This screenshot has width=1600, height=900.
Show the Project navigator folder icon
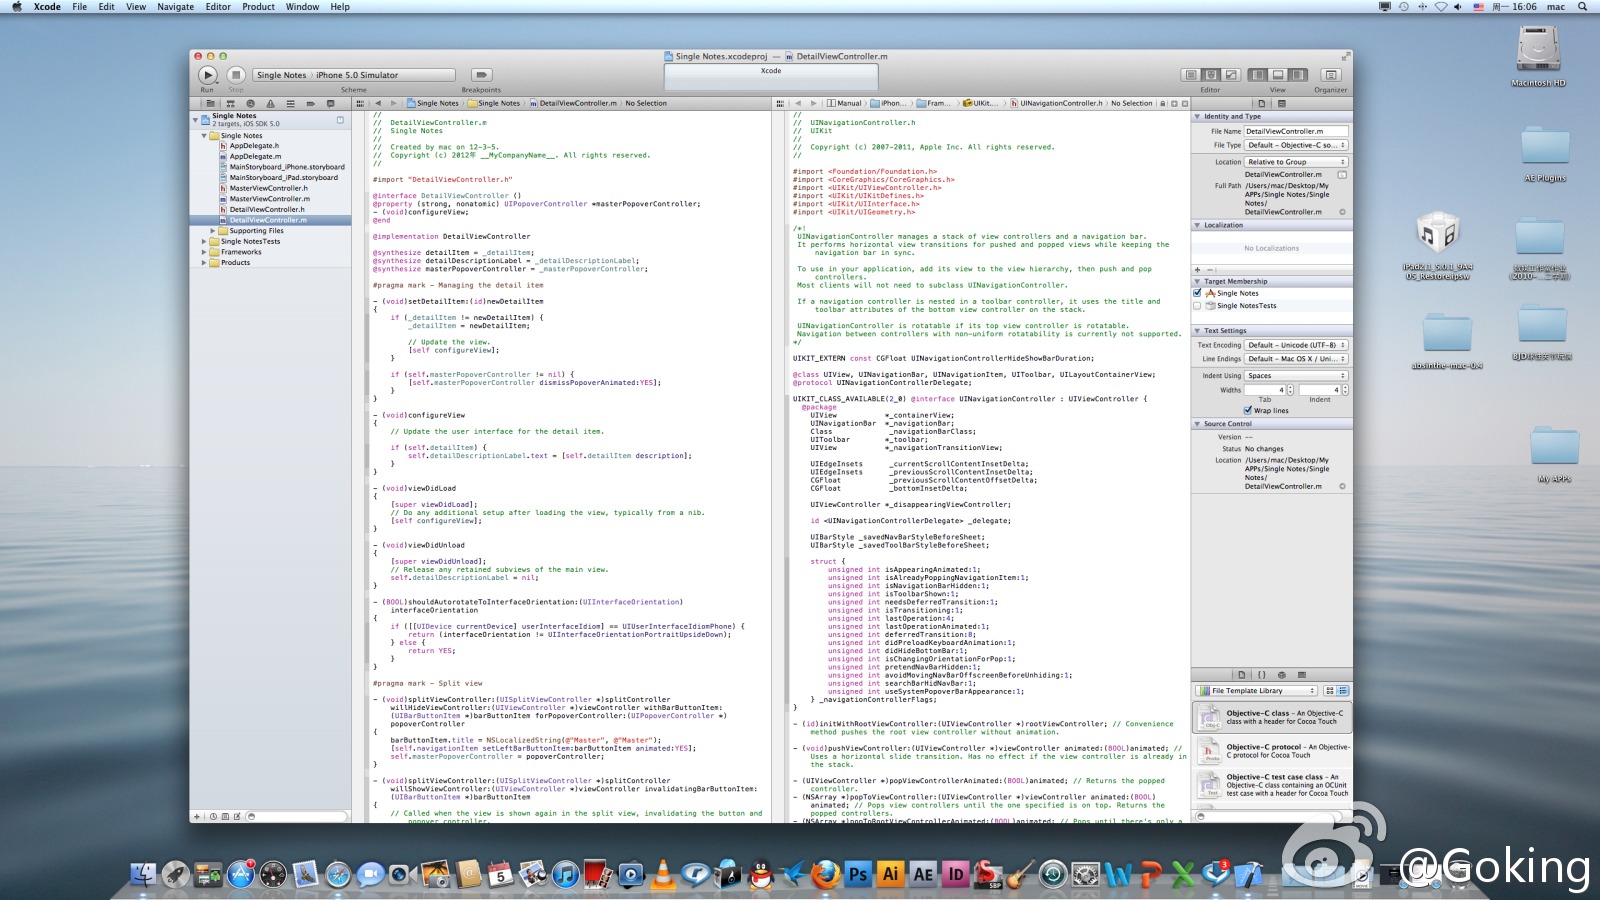pos(210,103)
